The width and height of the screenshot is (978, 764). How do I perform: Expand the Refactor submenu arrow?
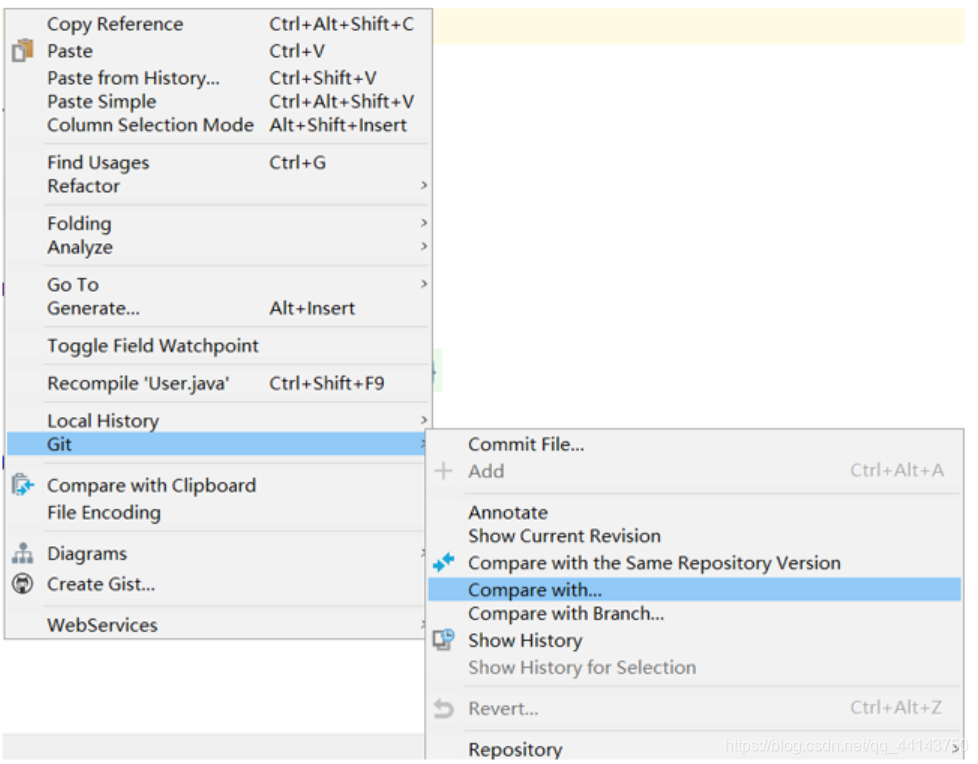click(x=424, y=185)
